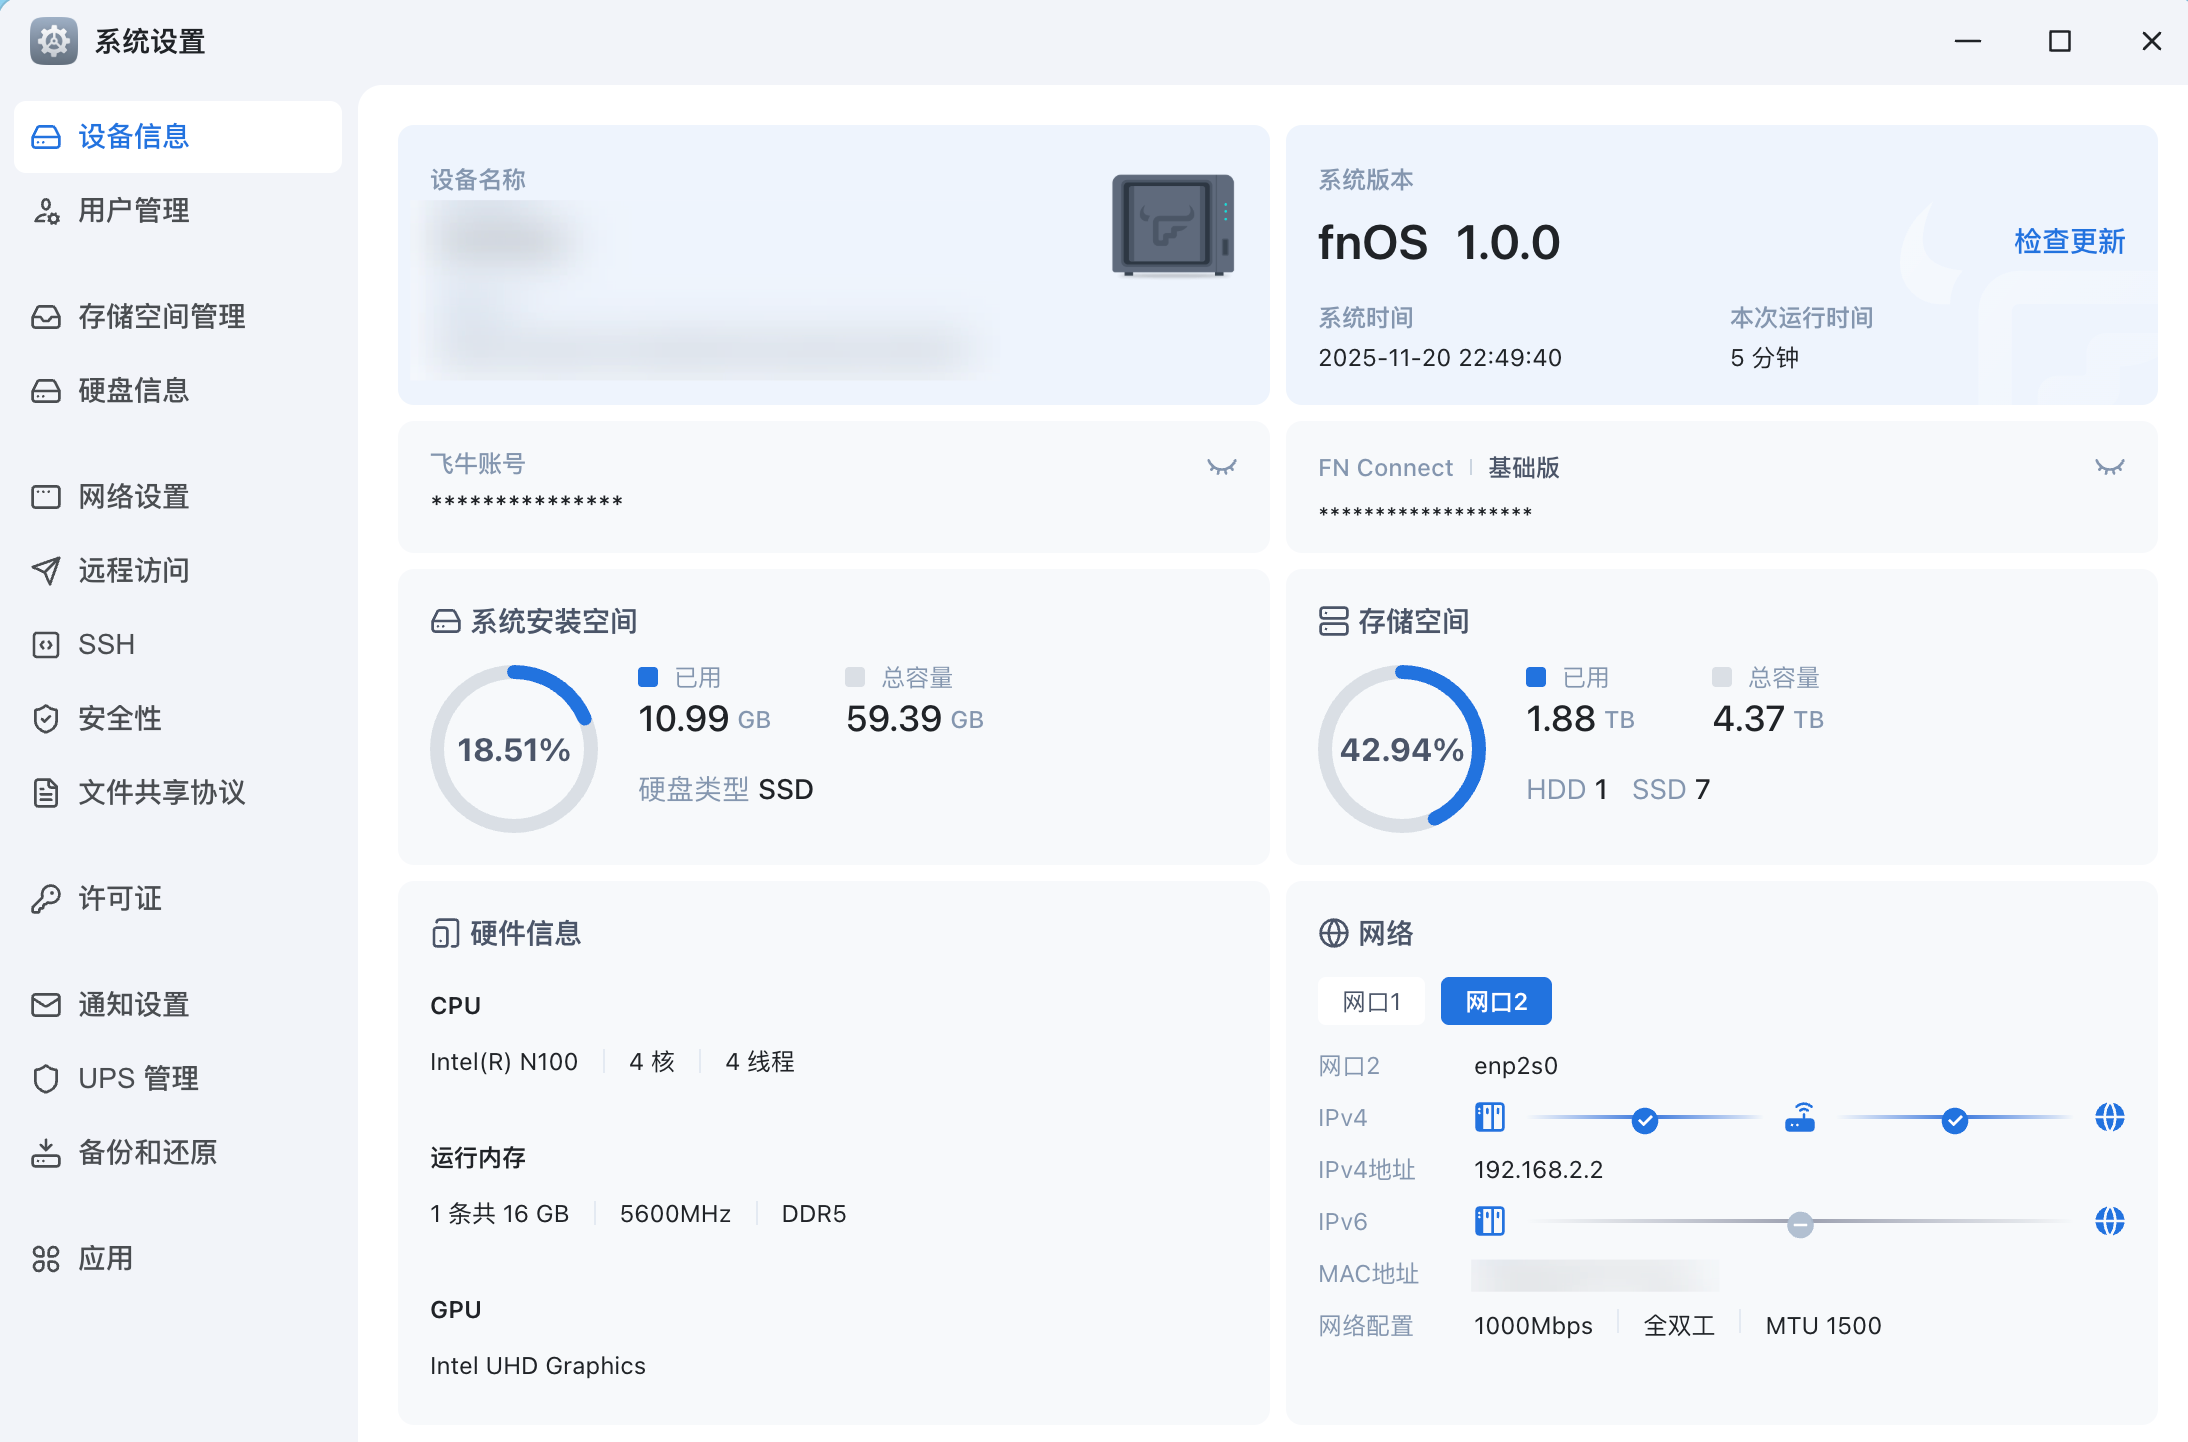Open 用户管理 in sidebar

pyautogui.click(x=133, y=210)
